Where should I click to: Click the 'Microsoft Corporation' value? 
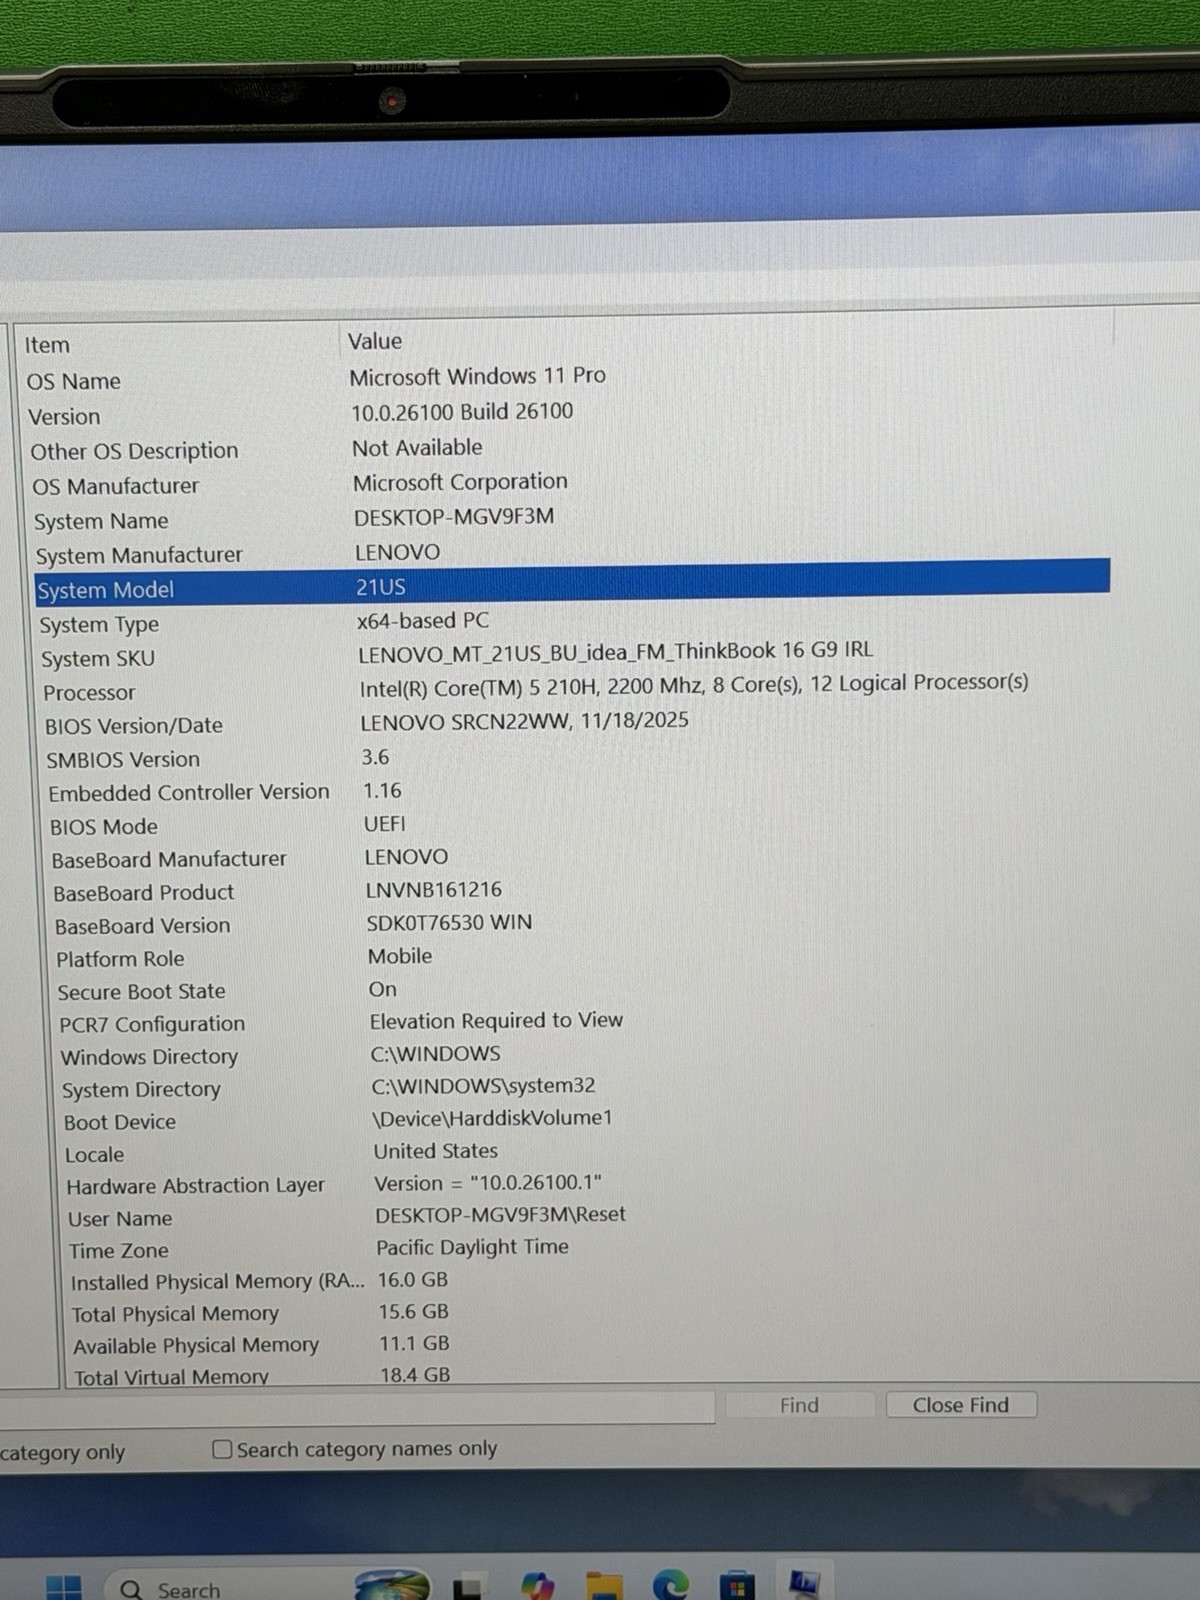pos(460,482)
